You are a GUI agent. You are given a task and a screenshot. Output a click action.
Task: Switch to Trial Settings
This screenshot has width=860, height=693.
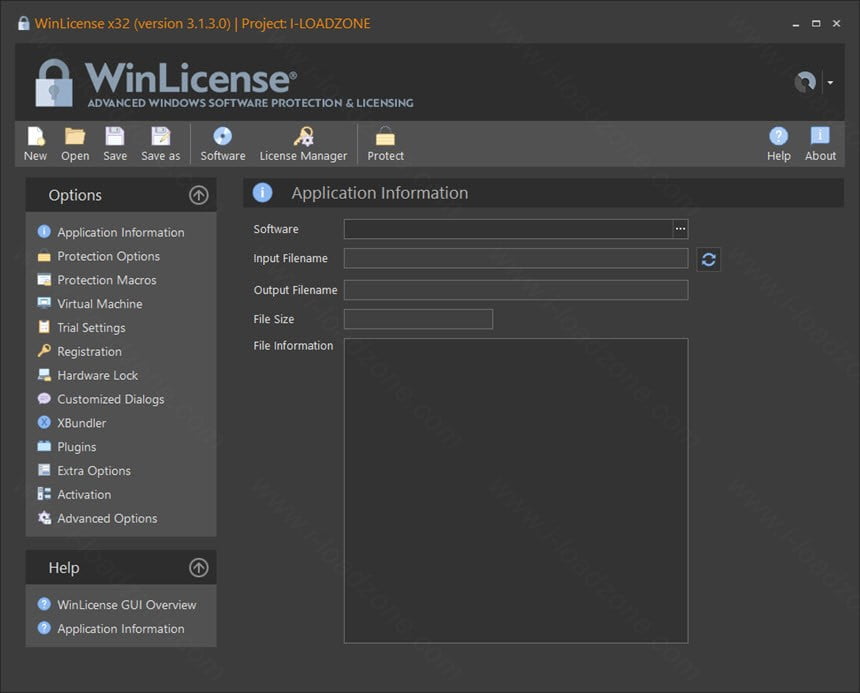pyautogui.click(x=91, y=328)
